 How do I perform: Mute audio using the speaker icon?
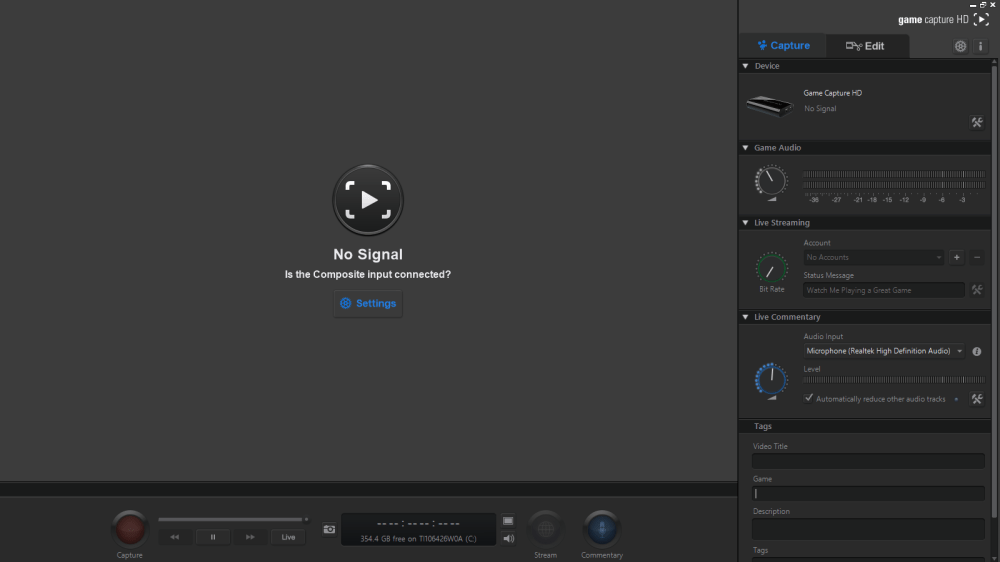508,539
